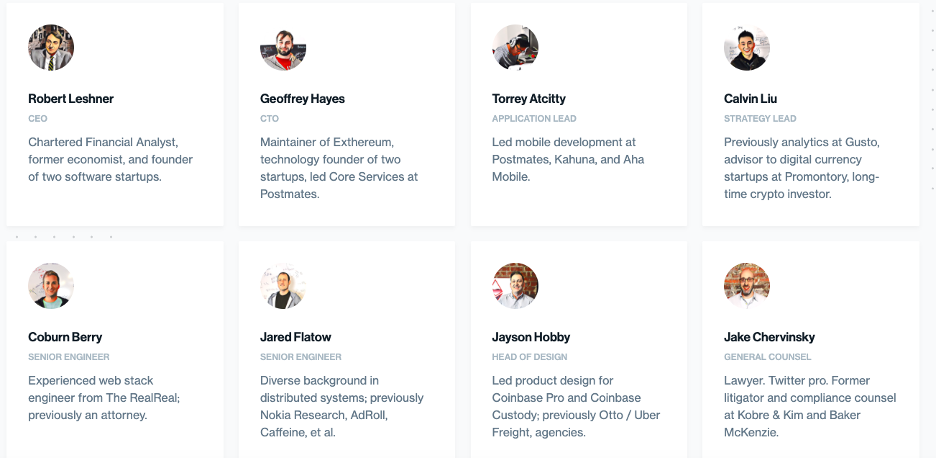
Task: Select the Torrey Atcitty name
Action: [x=528, y=99]
